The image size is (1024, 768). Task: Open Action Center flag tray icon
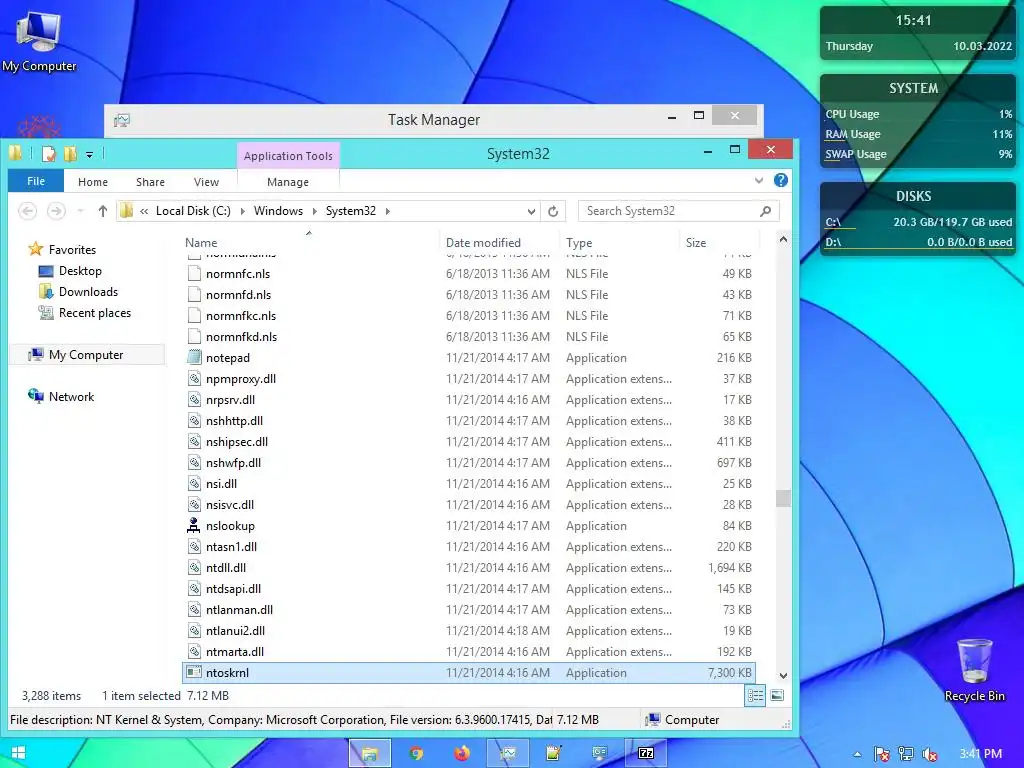[x=882, y=754]
